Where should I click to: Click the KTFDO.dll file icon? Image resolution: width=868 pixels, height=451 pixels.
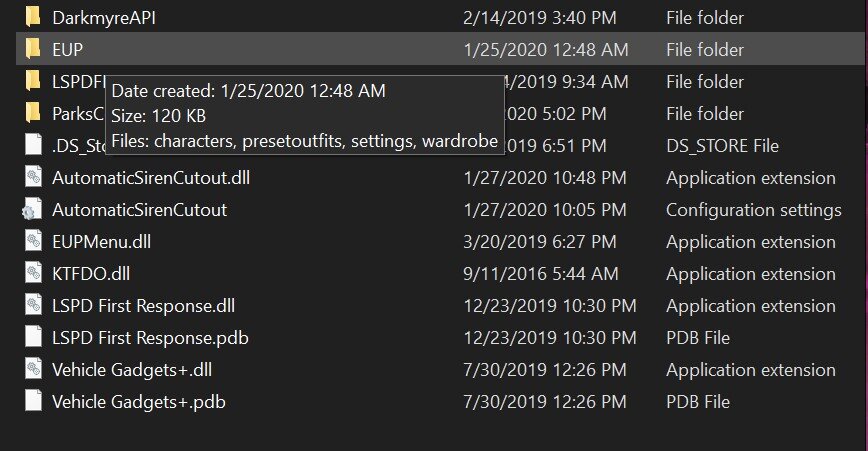pyautogui.click(x=33, y=274)
